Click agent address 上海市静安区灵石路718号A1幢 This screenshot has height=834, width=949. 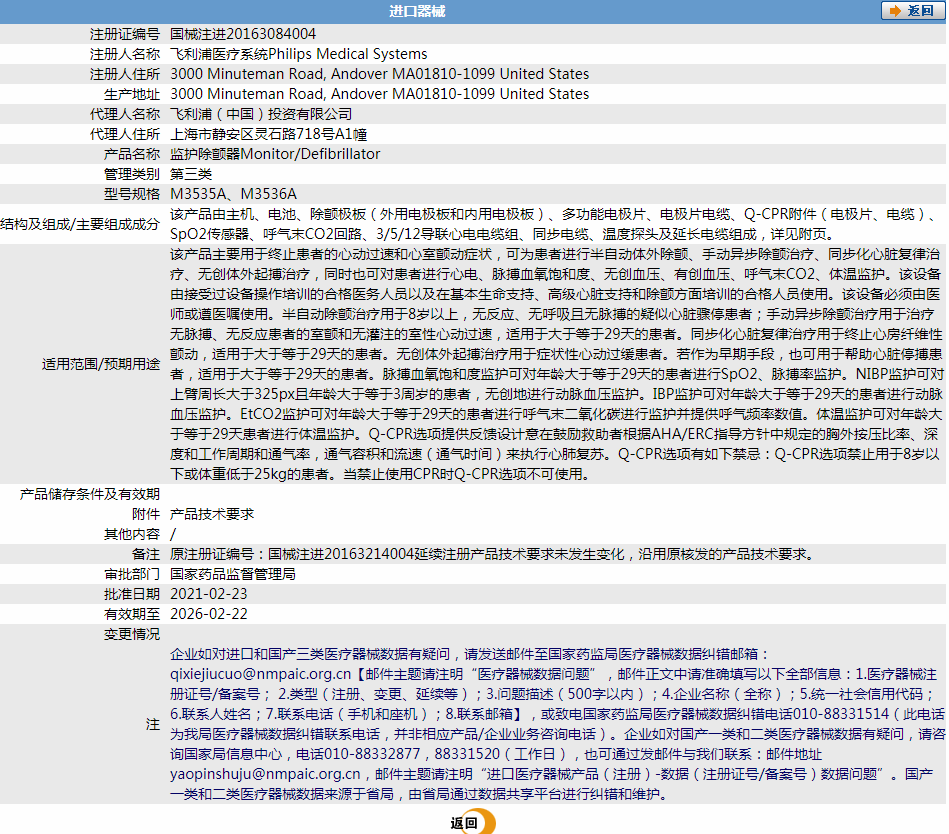coord(269,134)
